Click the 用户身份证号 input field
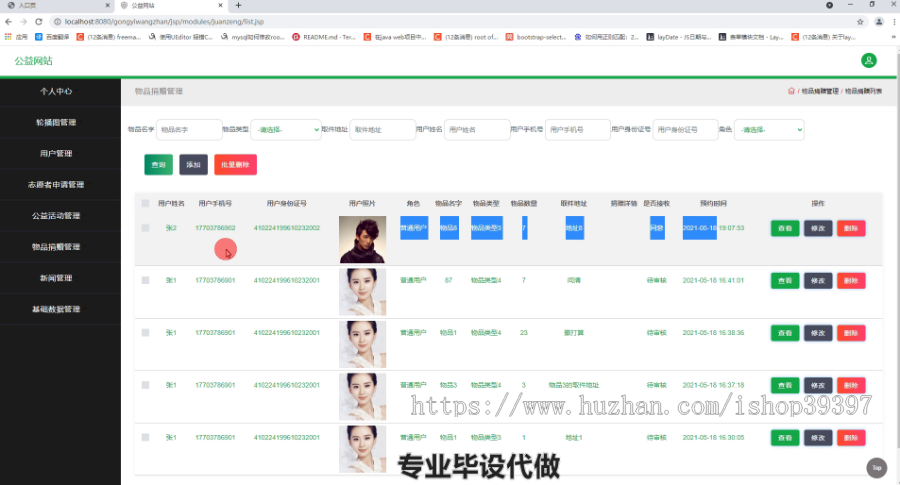Viewport: 900px width, 485px height. (685, 130)
